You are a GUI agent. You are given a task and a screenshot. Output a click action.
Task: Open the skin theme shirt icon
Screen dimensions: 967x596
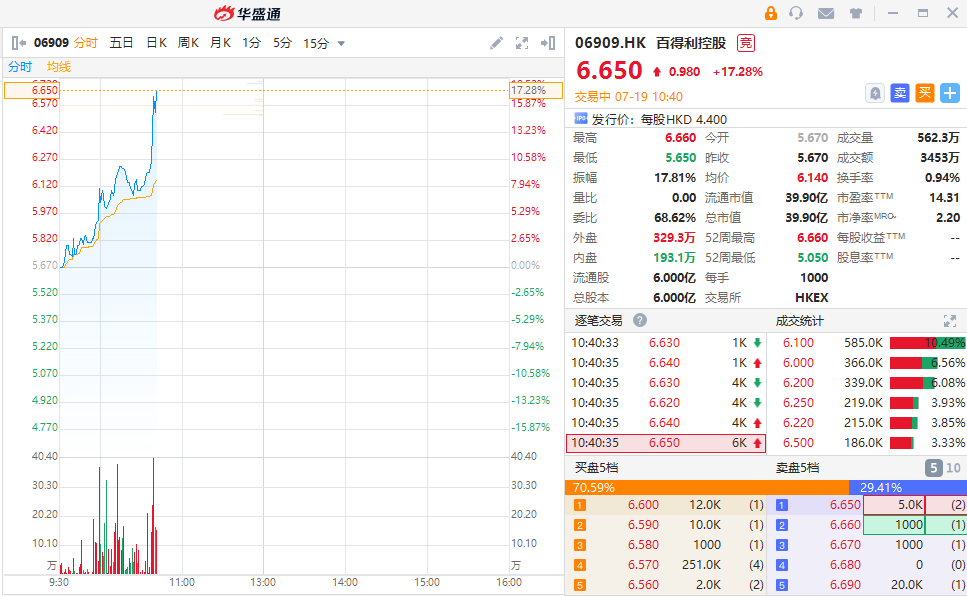pyautogui.click(x=855, y=13)
